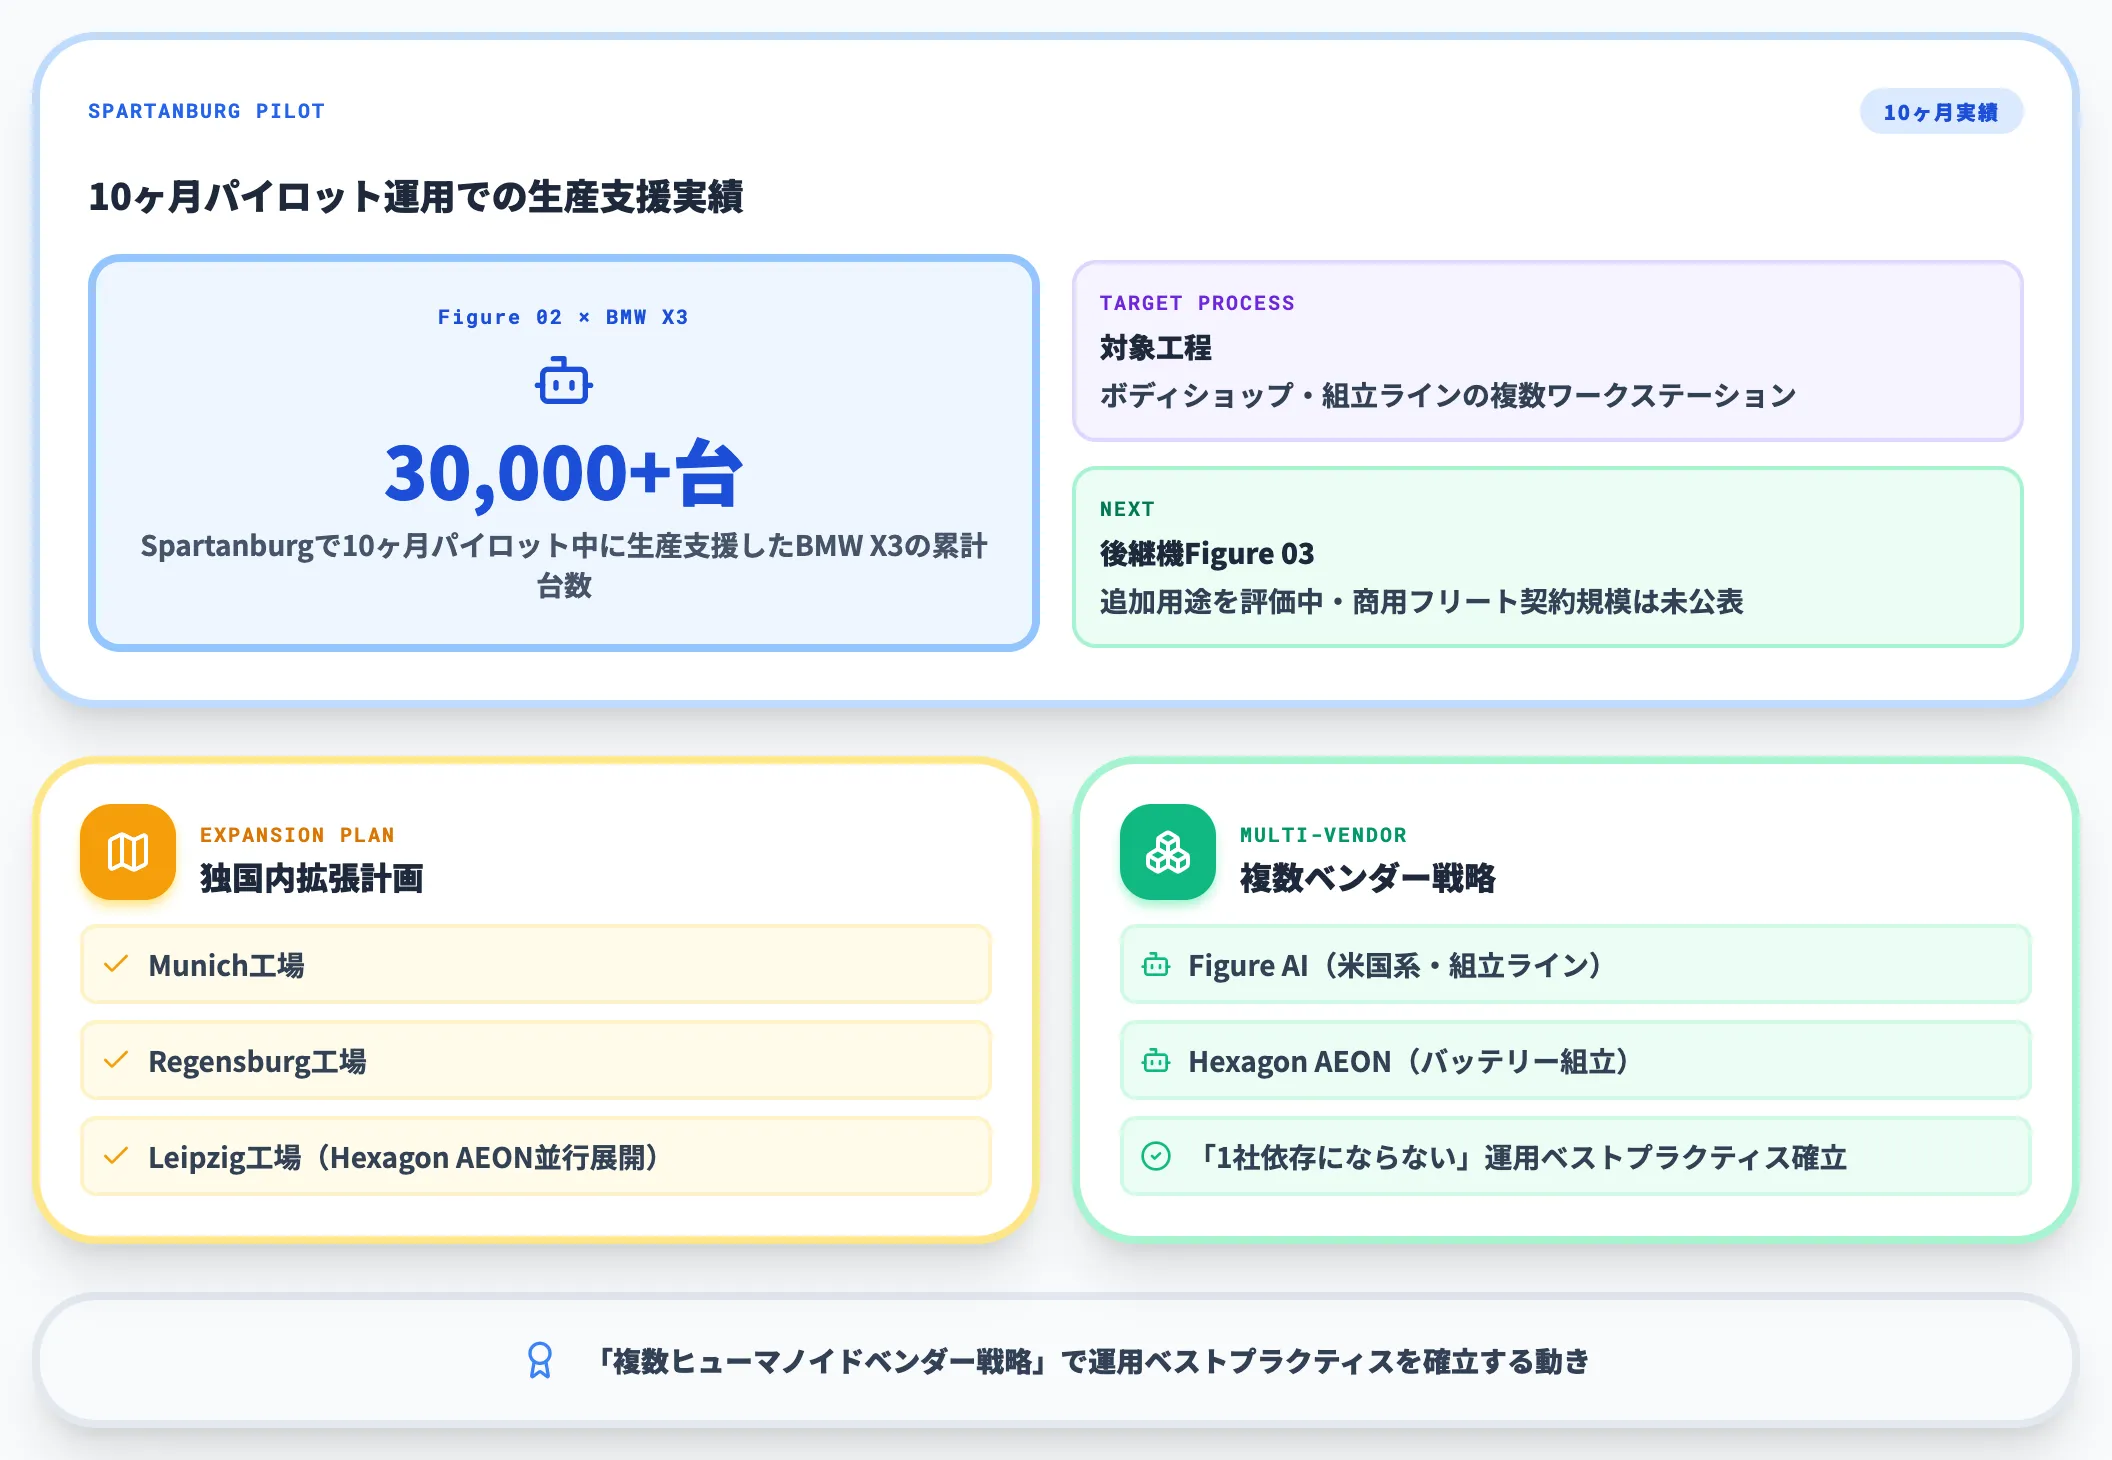Select the Hexagon AEON（バッテリー組立） text
Screen dimensions: 2112x1460
pyautogui.click(x=1409, y=1061)
